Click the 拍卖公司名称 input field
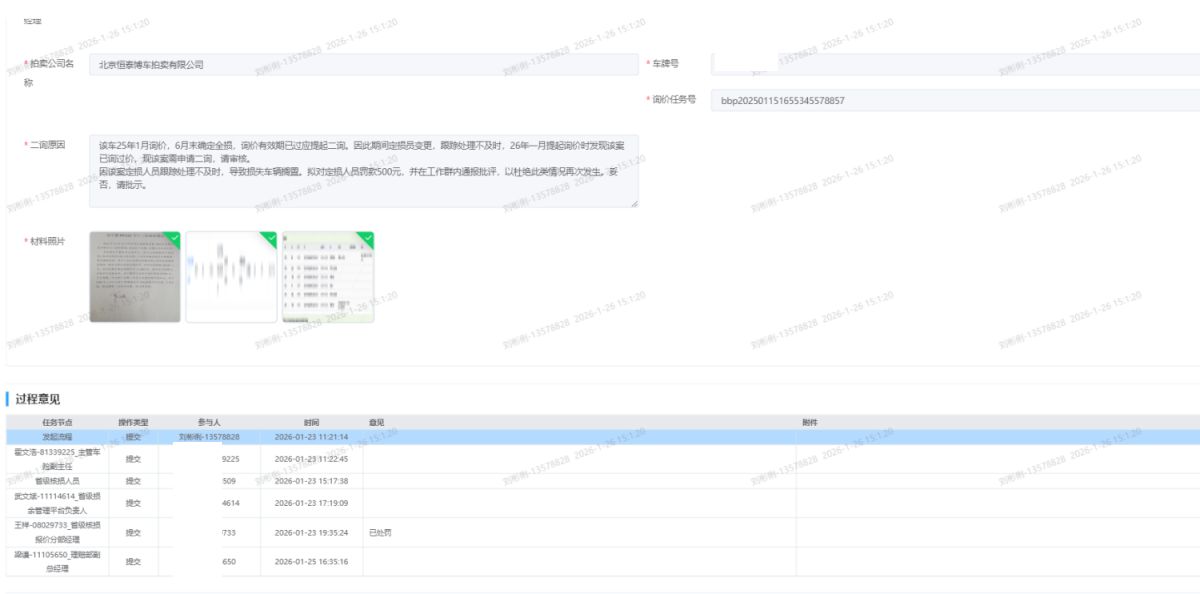 point(363,64)
